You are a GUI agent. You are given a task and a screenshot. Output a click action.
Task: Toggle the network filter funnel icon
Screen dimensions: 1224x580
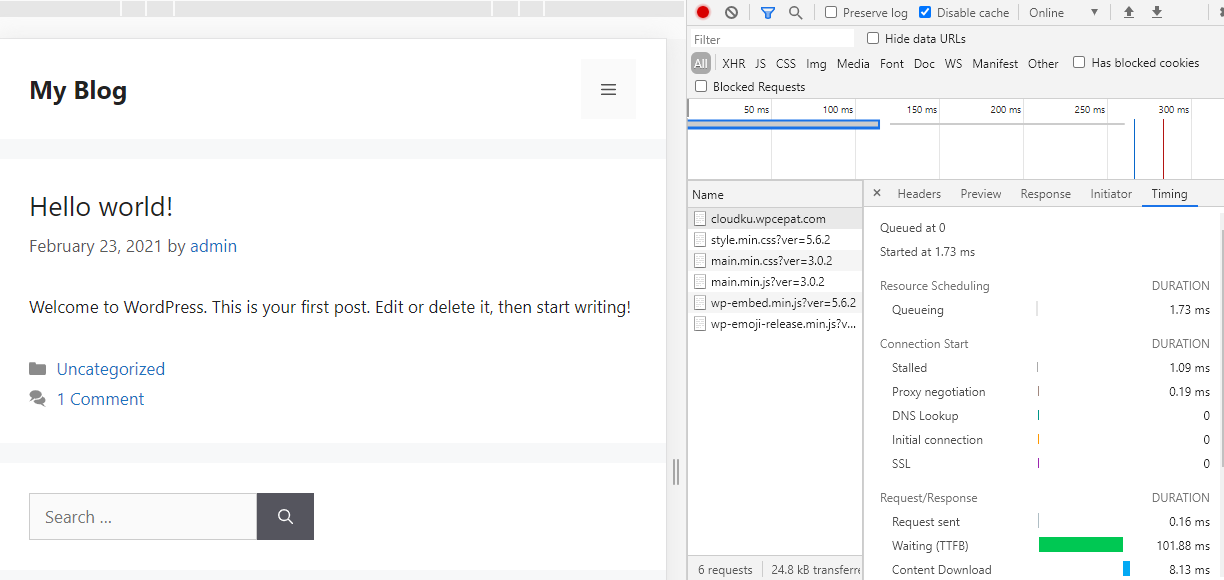[x=767, y=13]
